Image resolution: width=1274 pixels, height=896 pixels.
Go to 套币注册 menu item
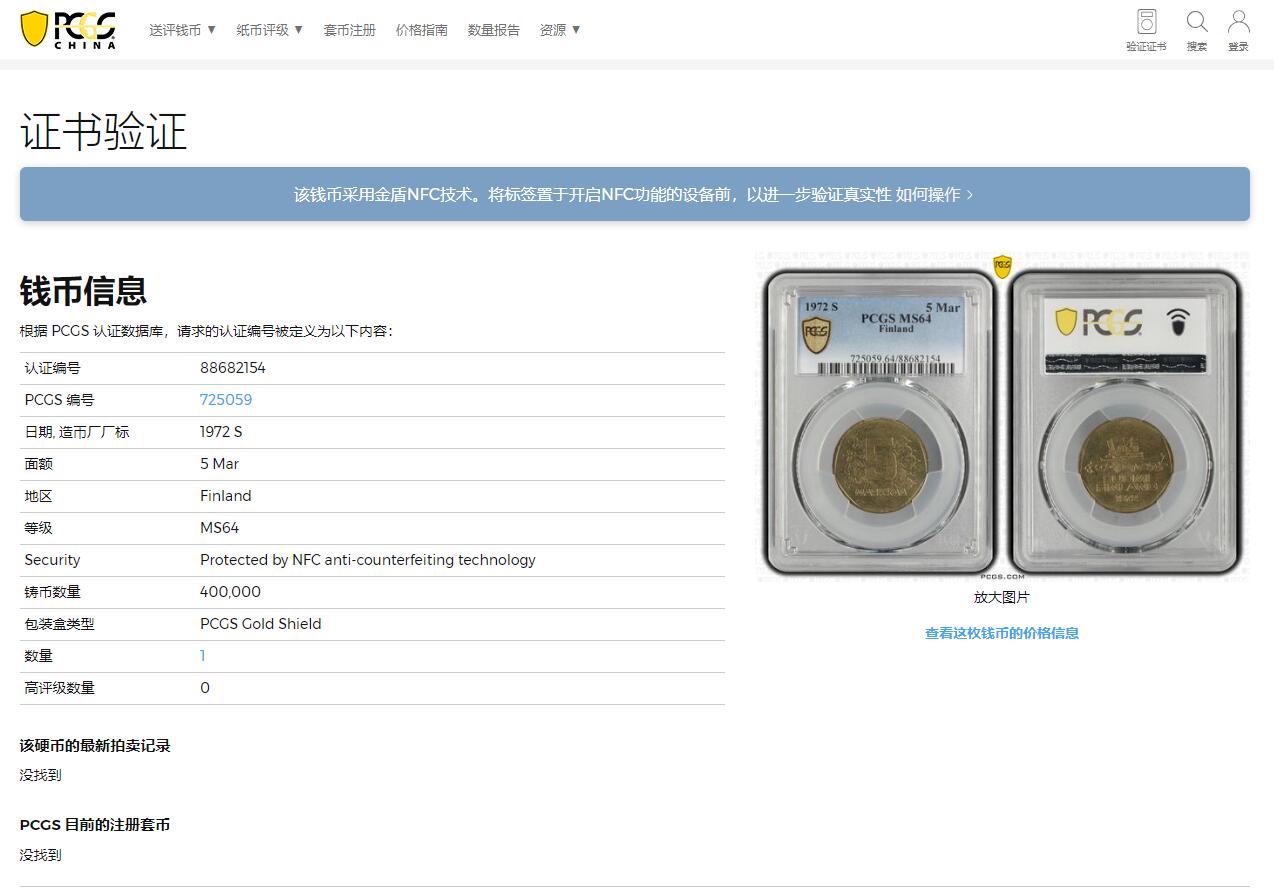[350, 30]
